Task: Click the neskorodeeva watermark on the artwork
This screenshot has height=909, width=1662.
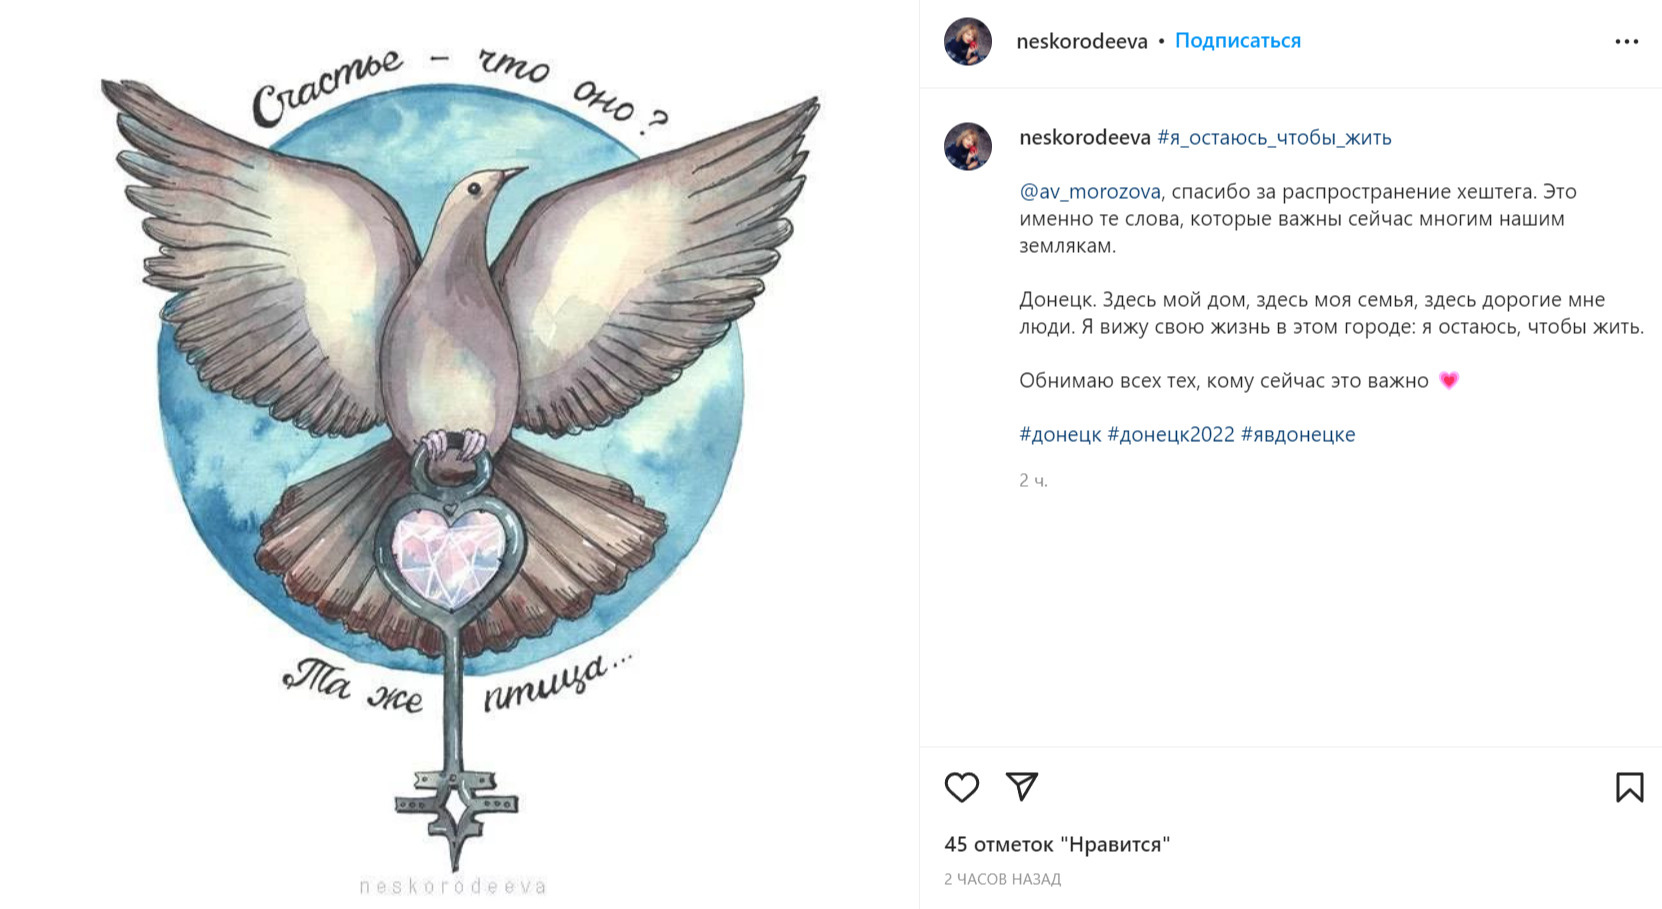Action: (453, 886)
